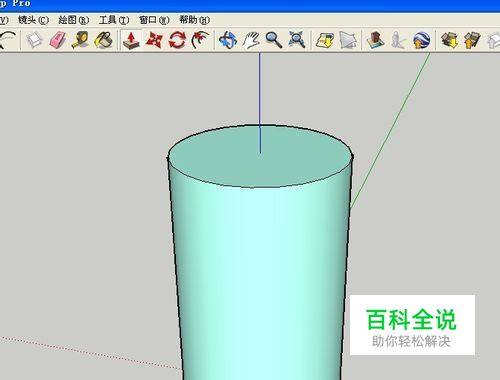Image resolution: width=500 pixels, height=380 pixels.
Task: Click the Toggle Terrain icon
Action: [348, 40]
